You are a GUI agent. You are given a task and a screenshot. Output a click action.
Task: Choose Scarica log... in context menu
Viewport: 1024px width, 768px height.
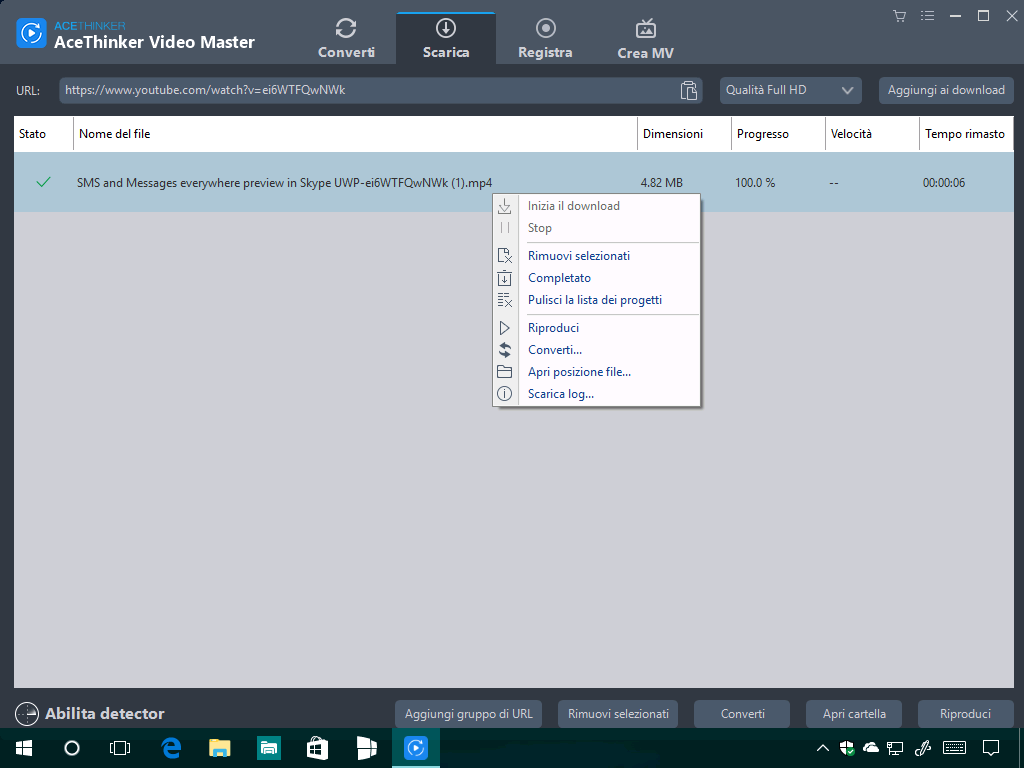click(596, 394)
